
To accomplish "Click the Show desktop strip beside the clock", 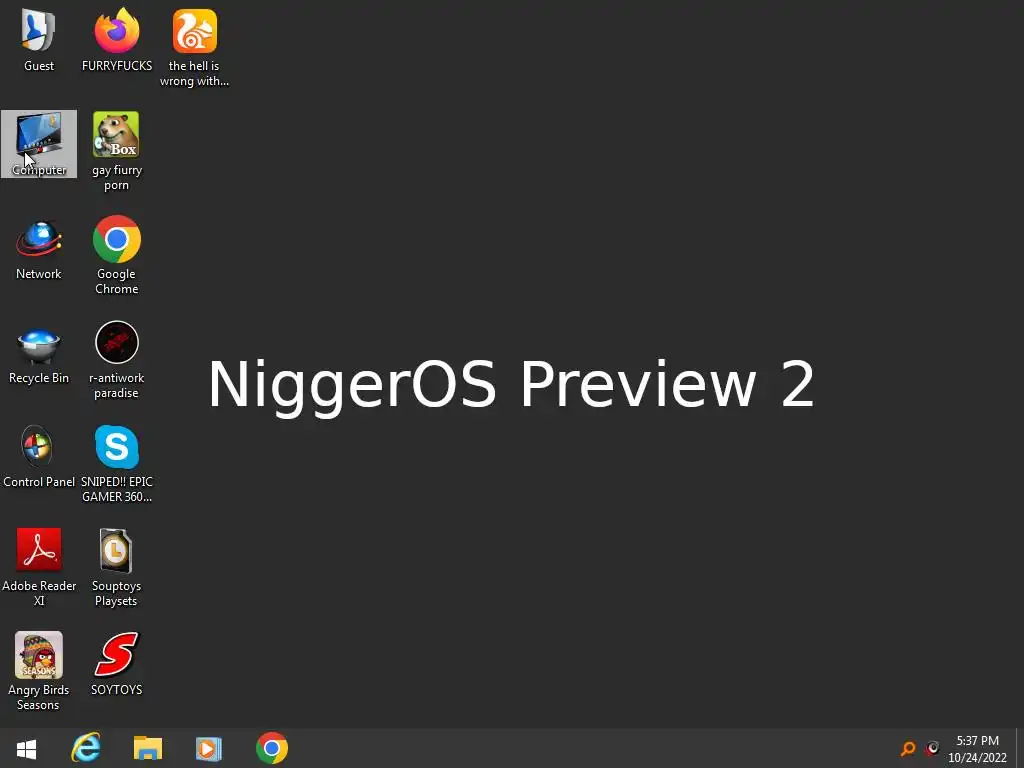I will coord(1019,748).
